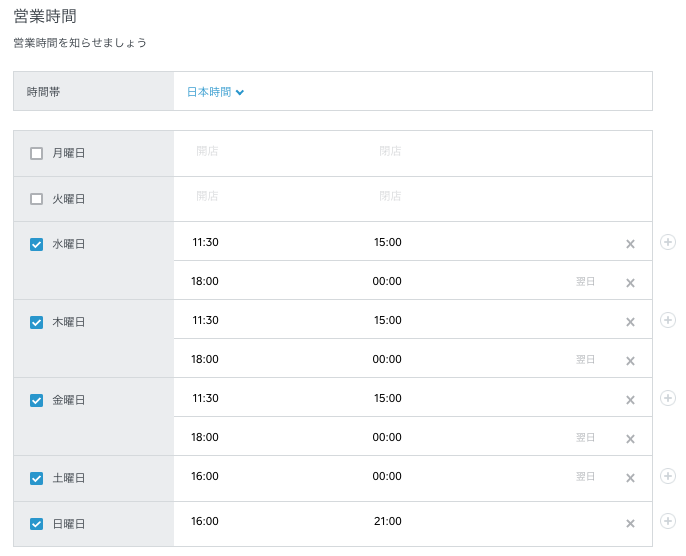Disable the 日曜日 checkbox

point(37,523)
